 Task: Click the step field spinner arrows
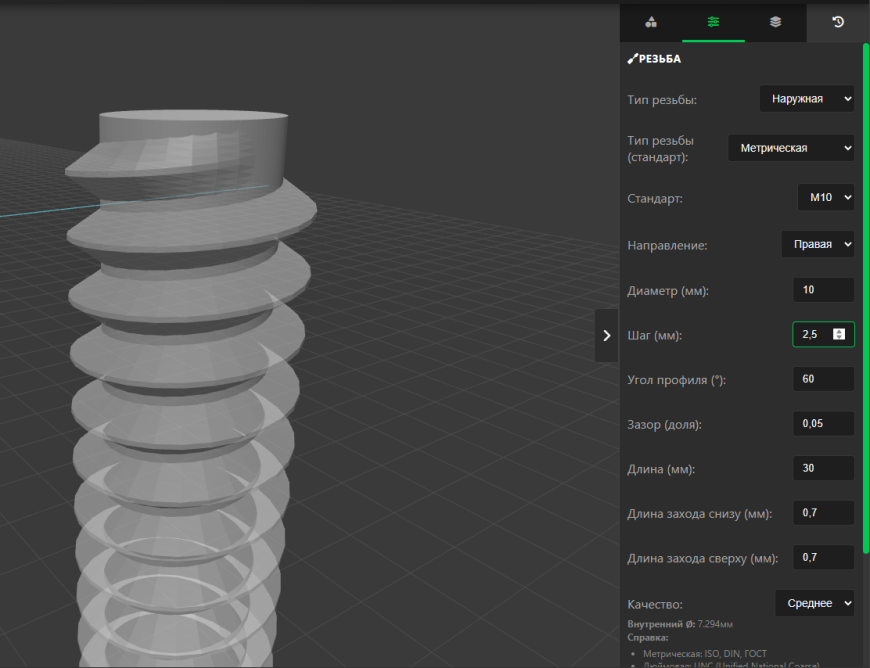pyautogui.click(x=839, y=334)
